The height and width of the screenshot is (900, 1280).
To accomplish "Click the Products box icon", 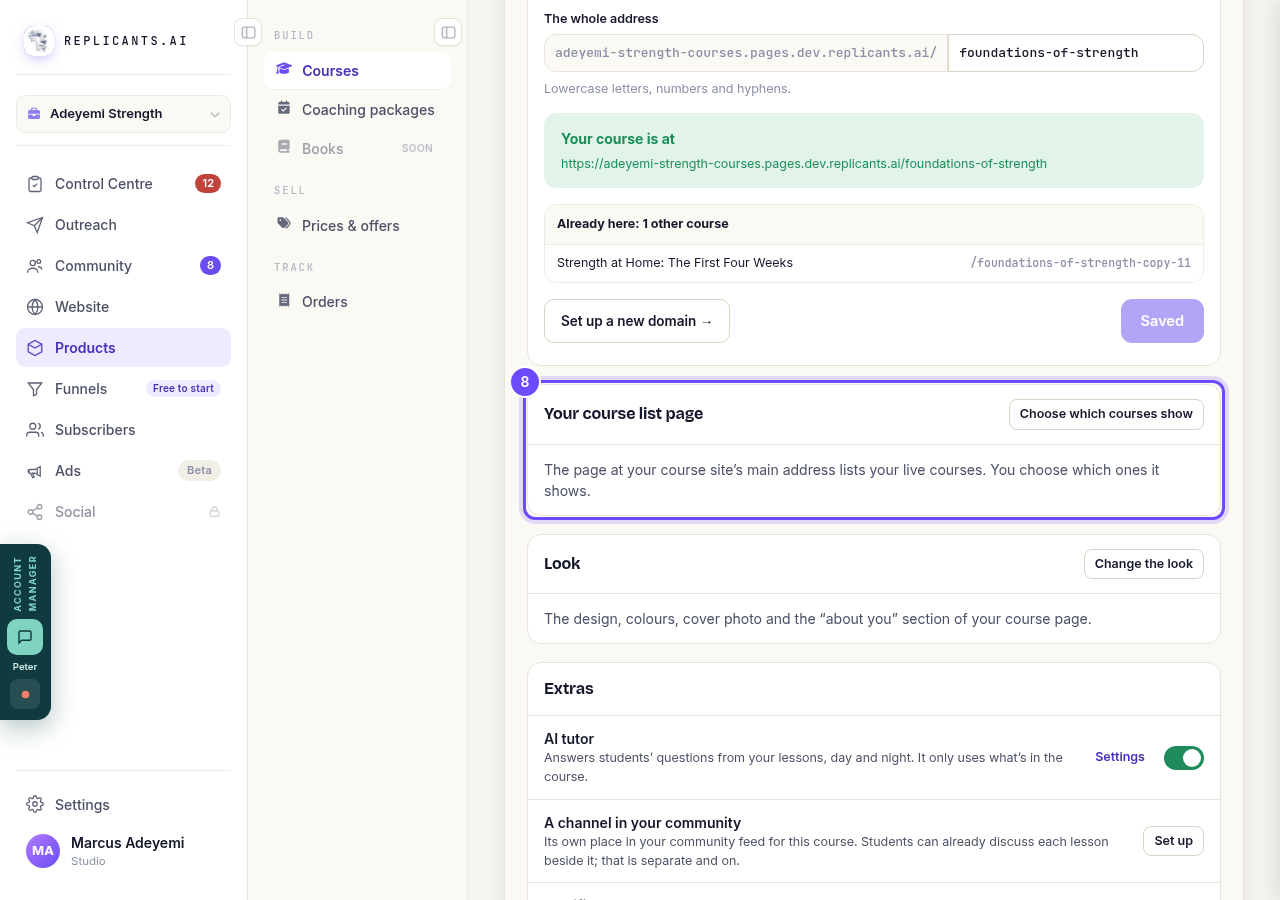I will click(x=35, y=348).
